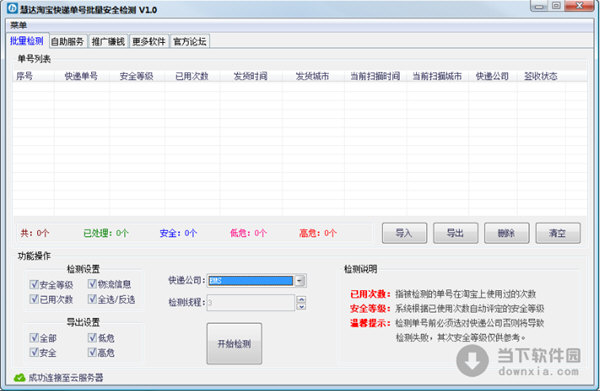Click the 安全等级 column header
Viewport: 600px width, 391px height.
point(137,76)
